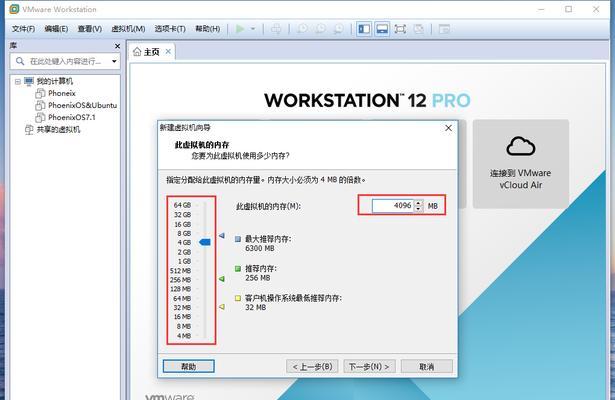Click the magnifier search icon in library
The image size is (615, 400).
click(x=20, y=61)
